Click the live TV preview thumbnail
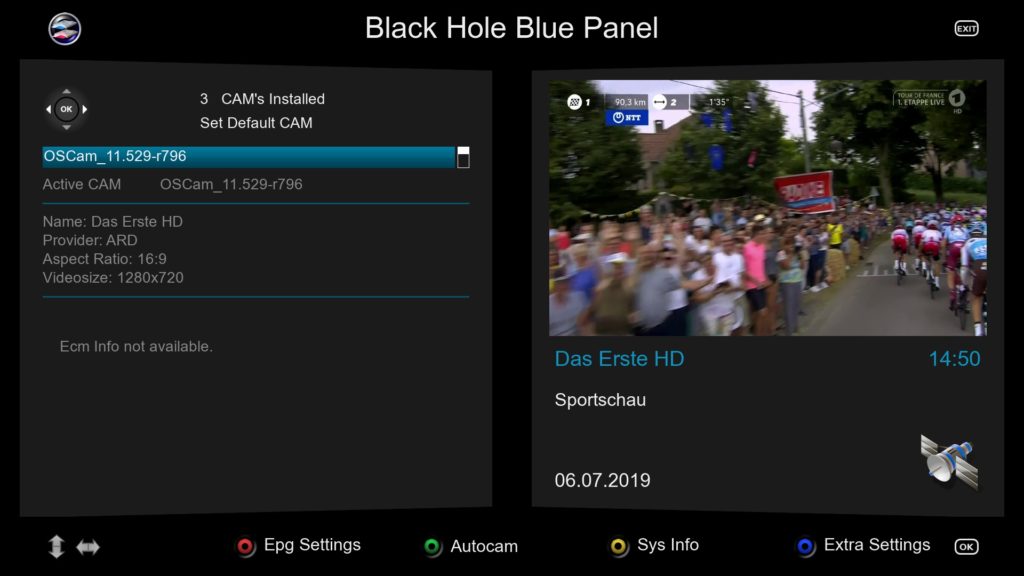Image resolution: width=1024 pixels, height=576 pixels. (767, 208)
